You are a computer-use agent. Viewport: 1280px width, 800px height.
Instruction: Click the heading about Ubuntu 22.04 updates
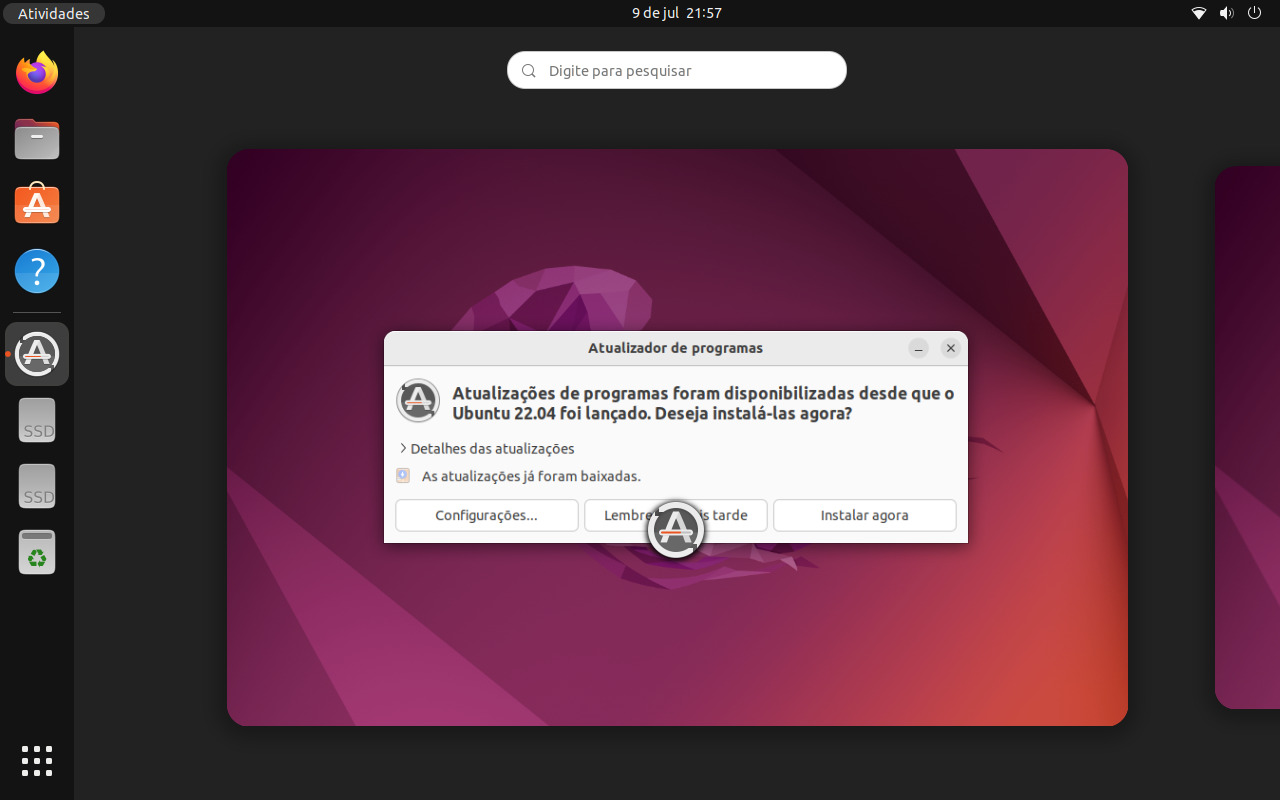pos(703,403)
